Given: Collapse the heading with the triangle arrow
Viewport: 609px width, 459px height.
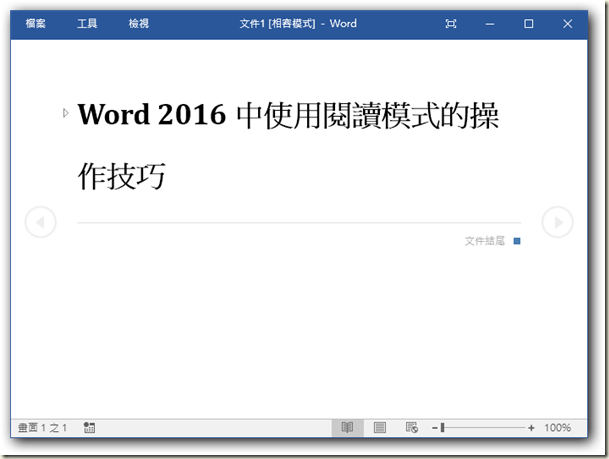Looking at the screenshot, I should click(x=66, y=113).
